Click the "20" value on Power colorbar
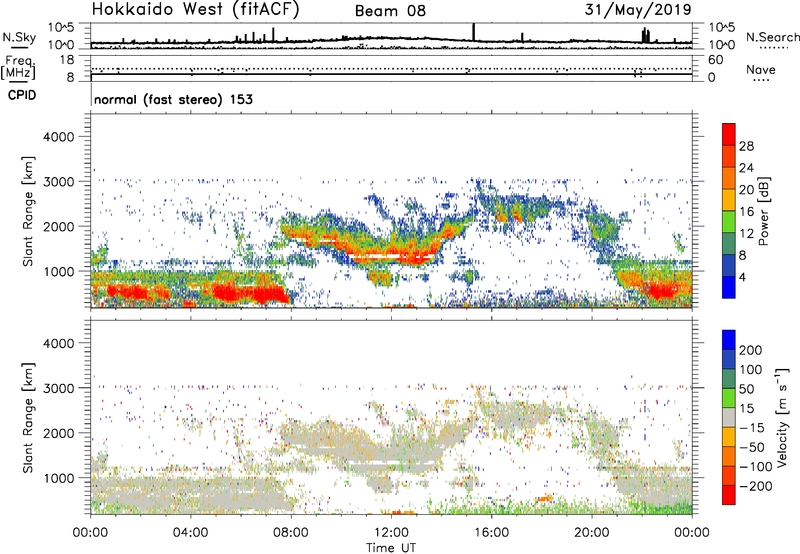 746,190
